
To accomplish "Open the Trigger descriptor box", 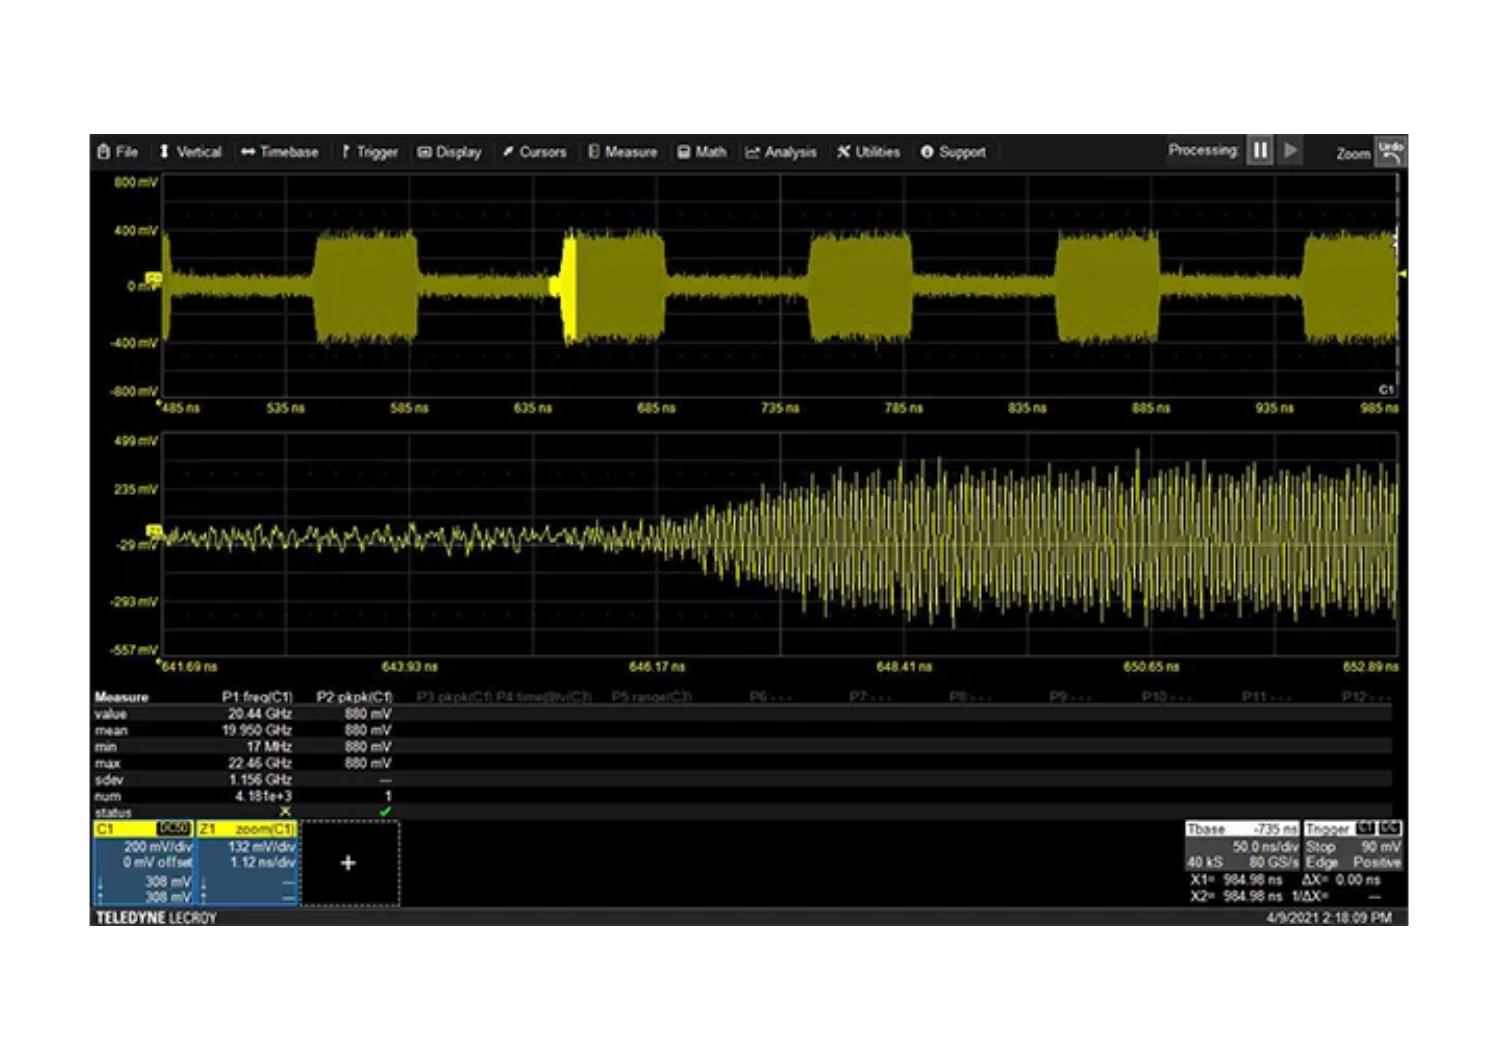I will coord(1354,846).
